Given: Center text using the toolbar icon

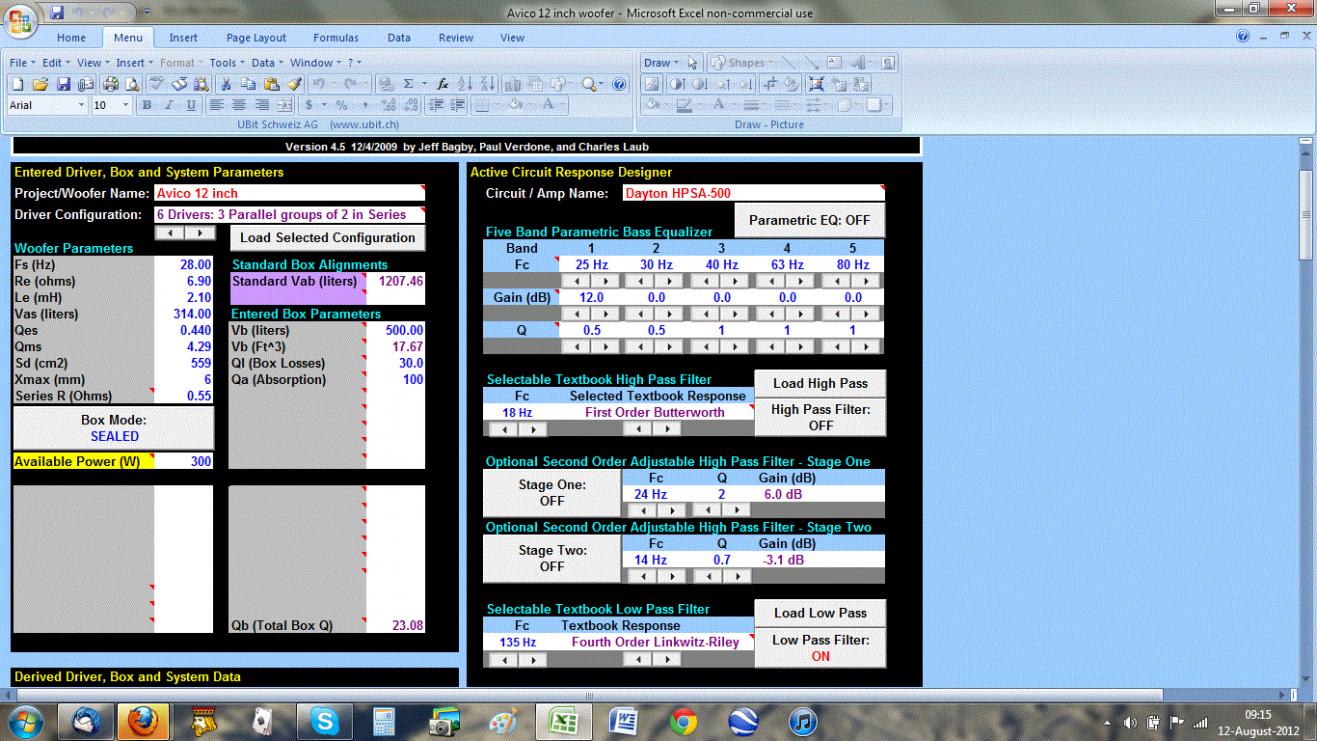Looking at the screenshot, I should (239, 105).
